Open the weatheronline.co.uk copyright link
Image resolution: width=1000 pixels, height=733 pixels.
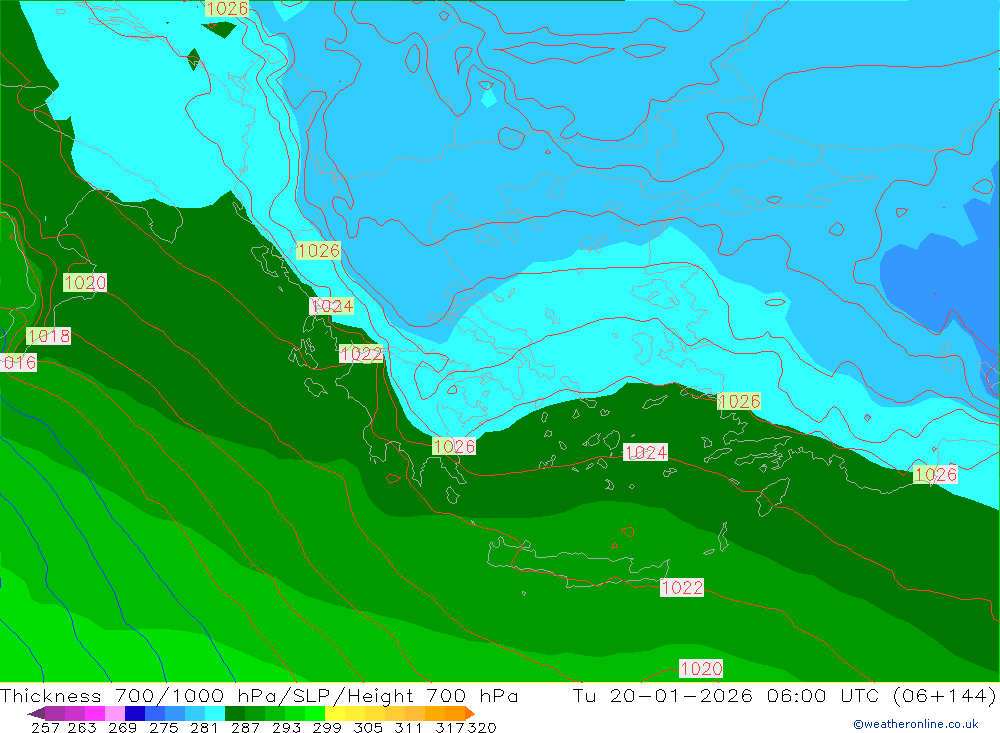click(916, 723)
